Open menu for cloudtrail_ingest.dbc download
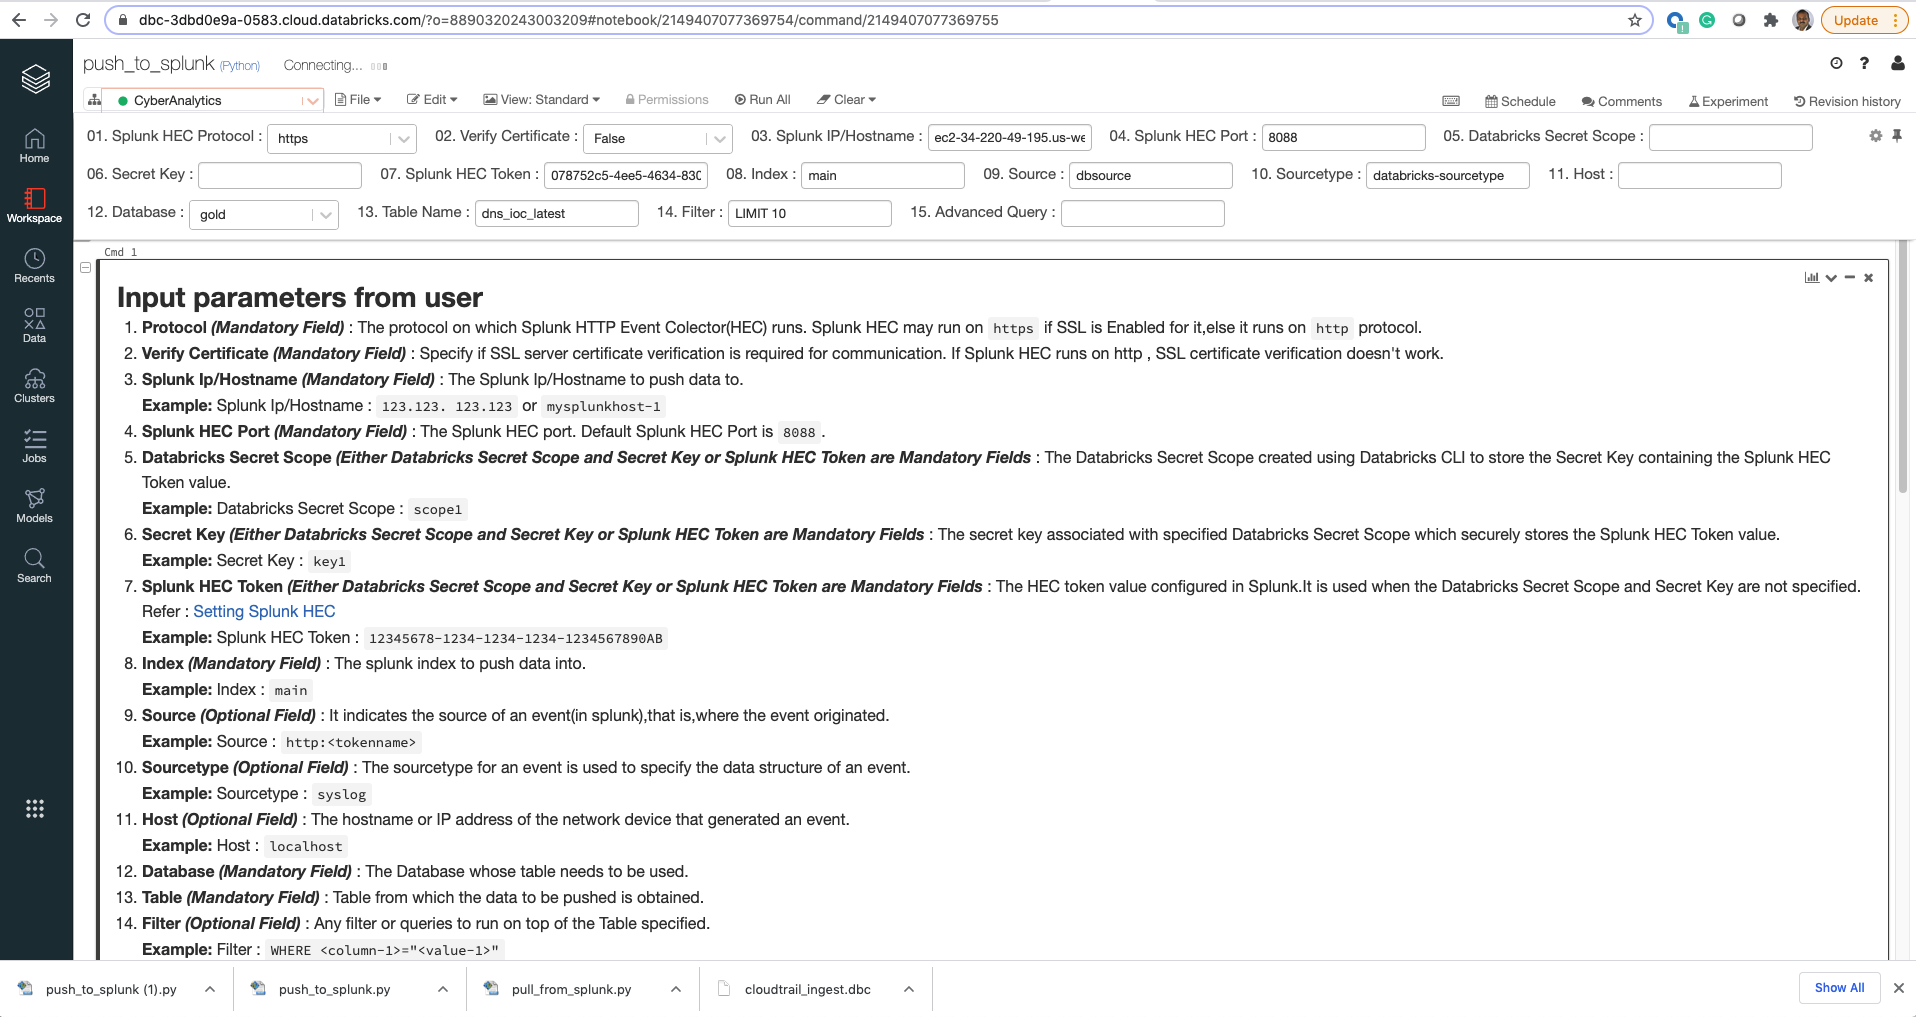 [x=909, y=989]
